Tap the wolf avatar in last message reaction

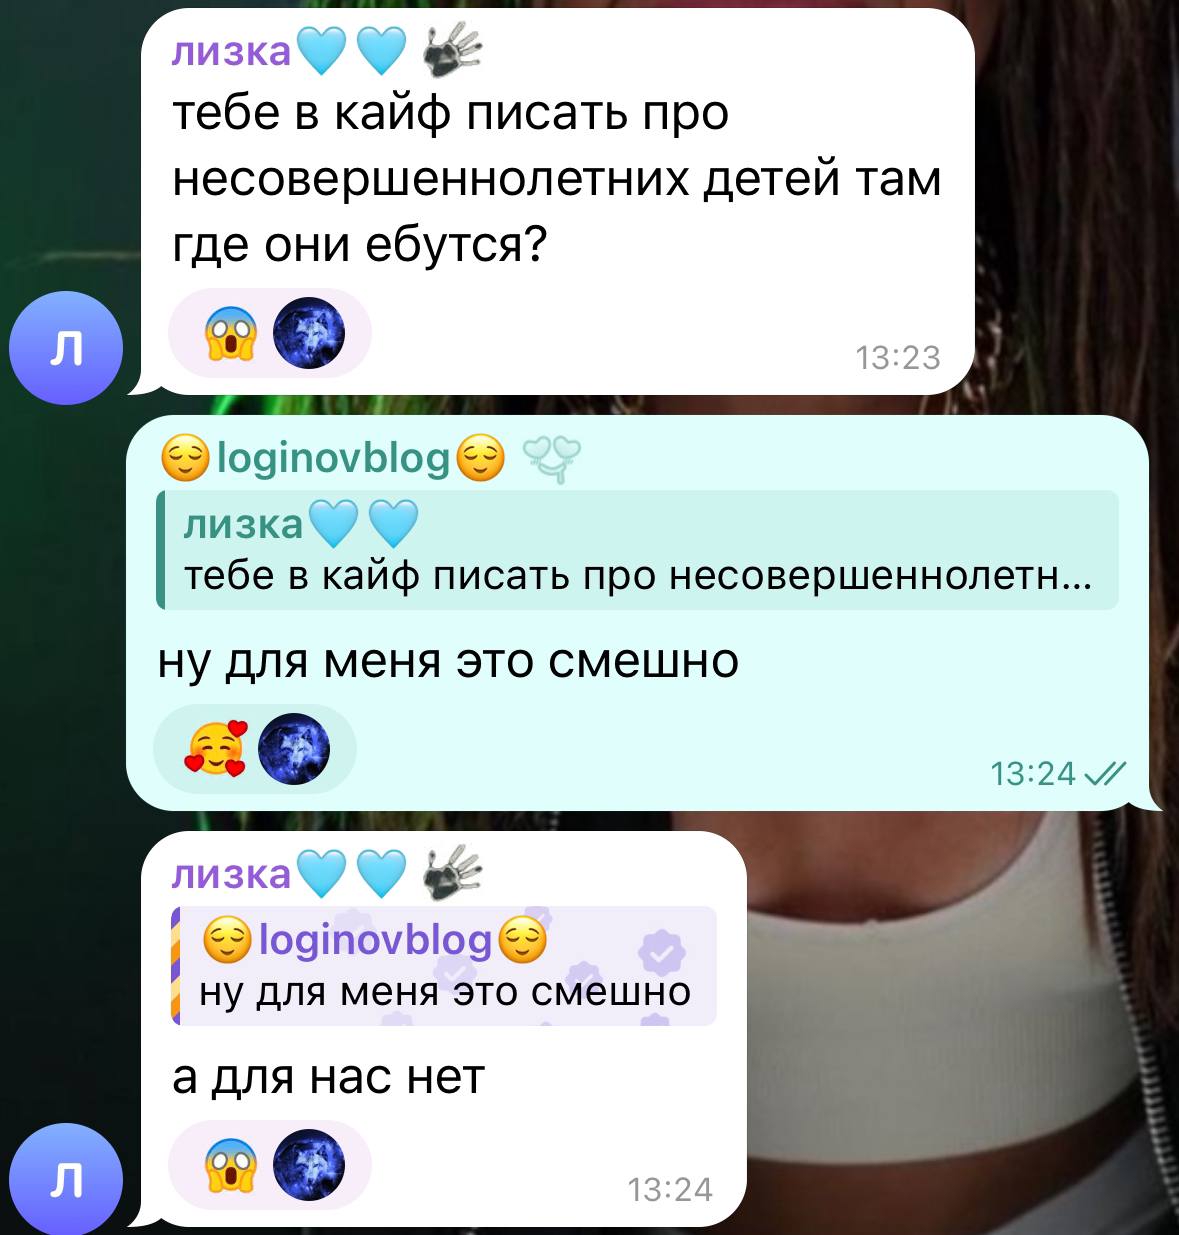tap(308, 1165)
